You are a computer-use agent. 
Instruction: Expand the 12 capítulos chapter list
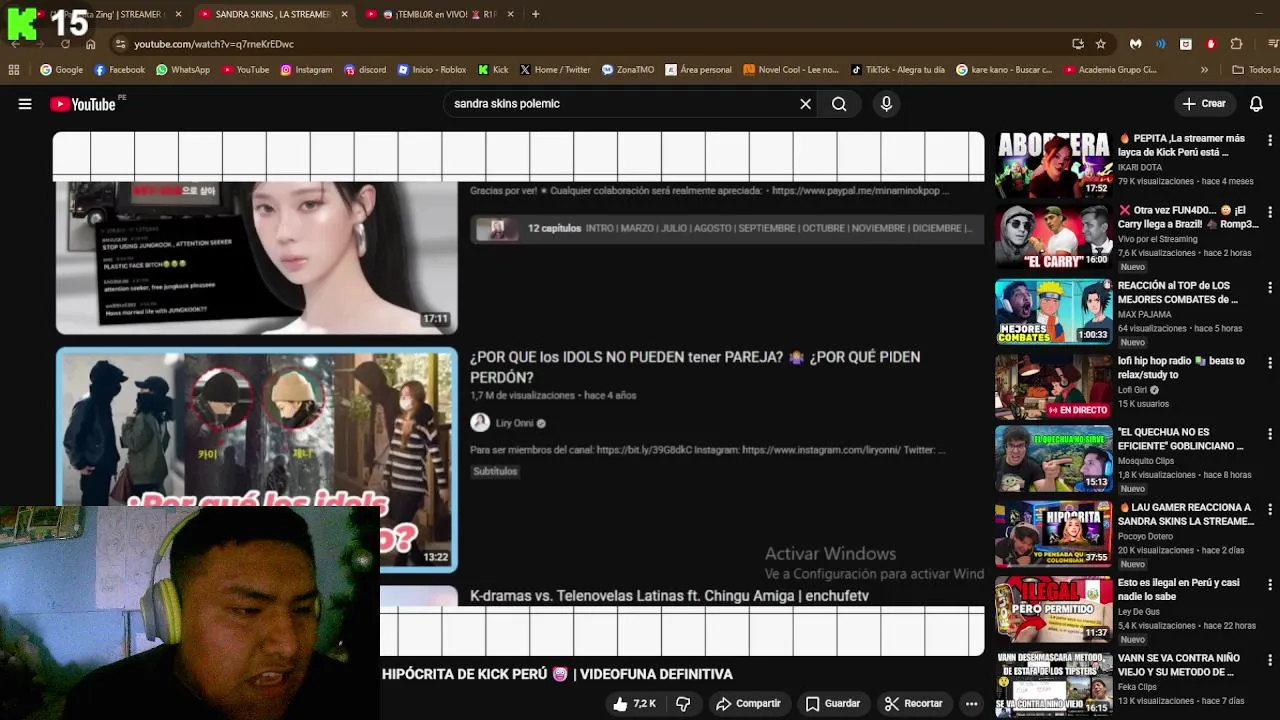727,228
